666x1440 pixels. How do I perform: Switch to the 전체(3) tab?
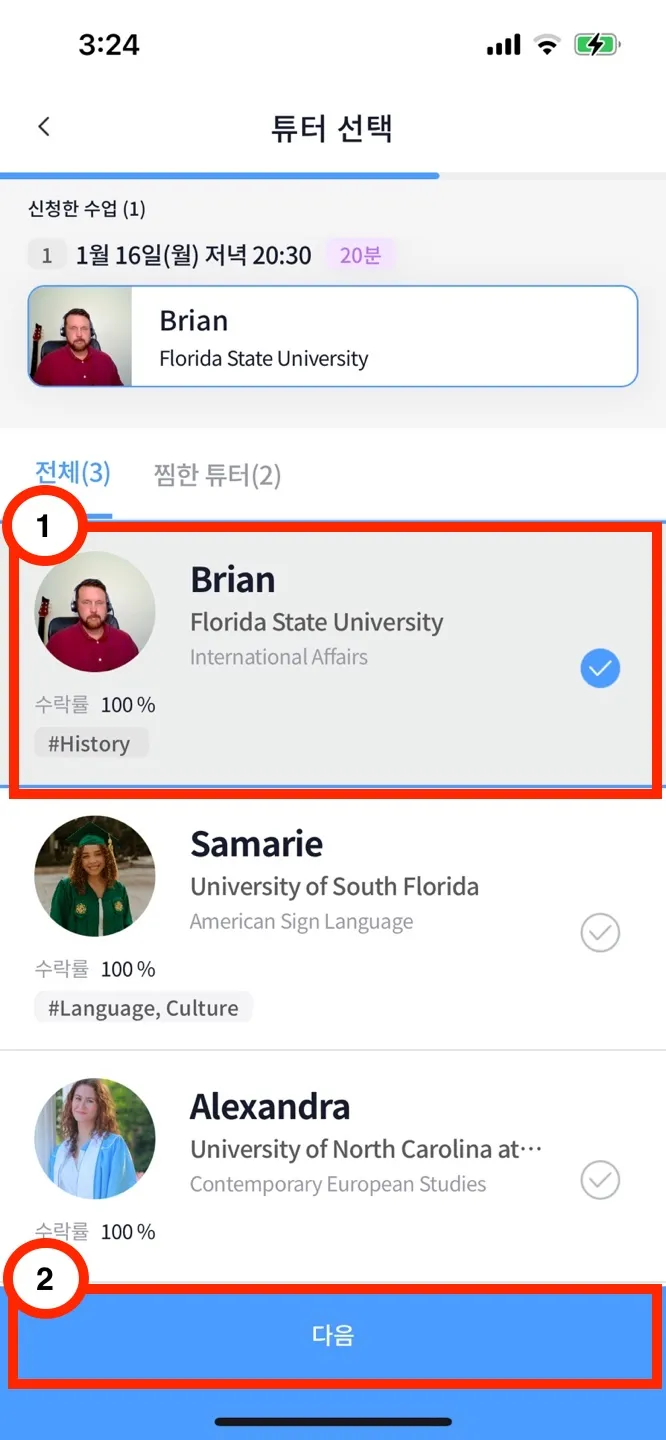72,473
